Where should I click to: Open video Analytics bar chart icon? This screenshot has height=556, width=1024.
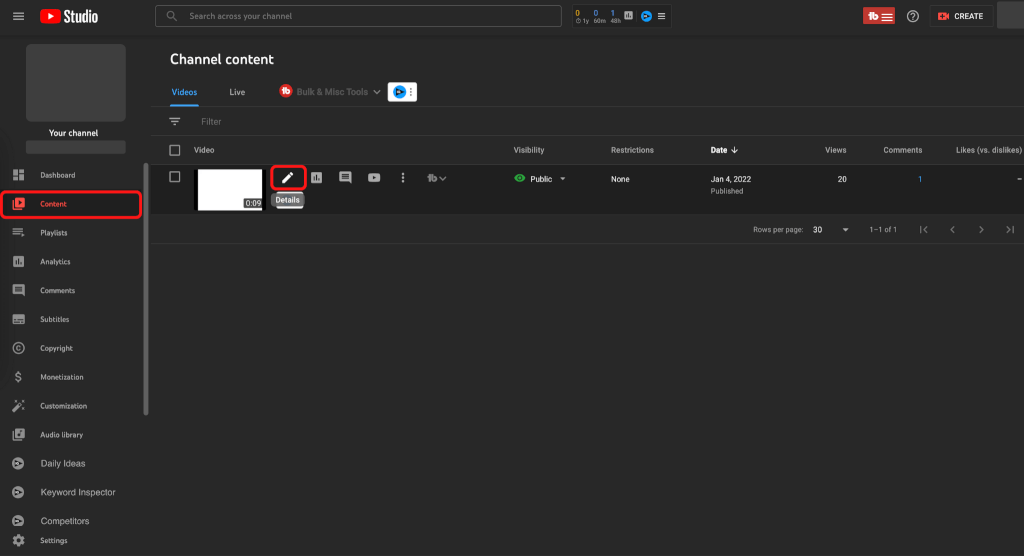(x=316, y=178)
